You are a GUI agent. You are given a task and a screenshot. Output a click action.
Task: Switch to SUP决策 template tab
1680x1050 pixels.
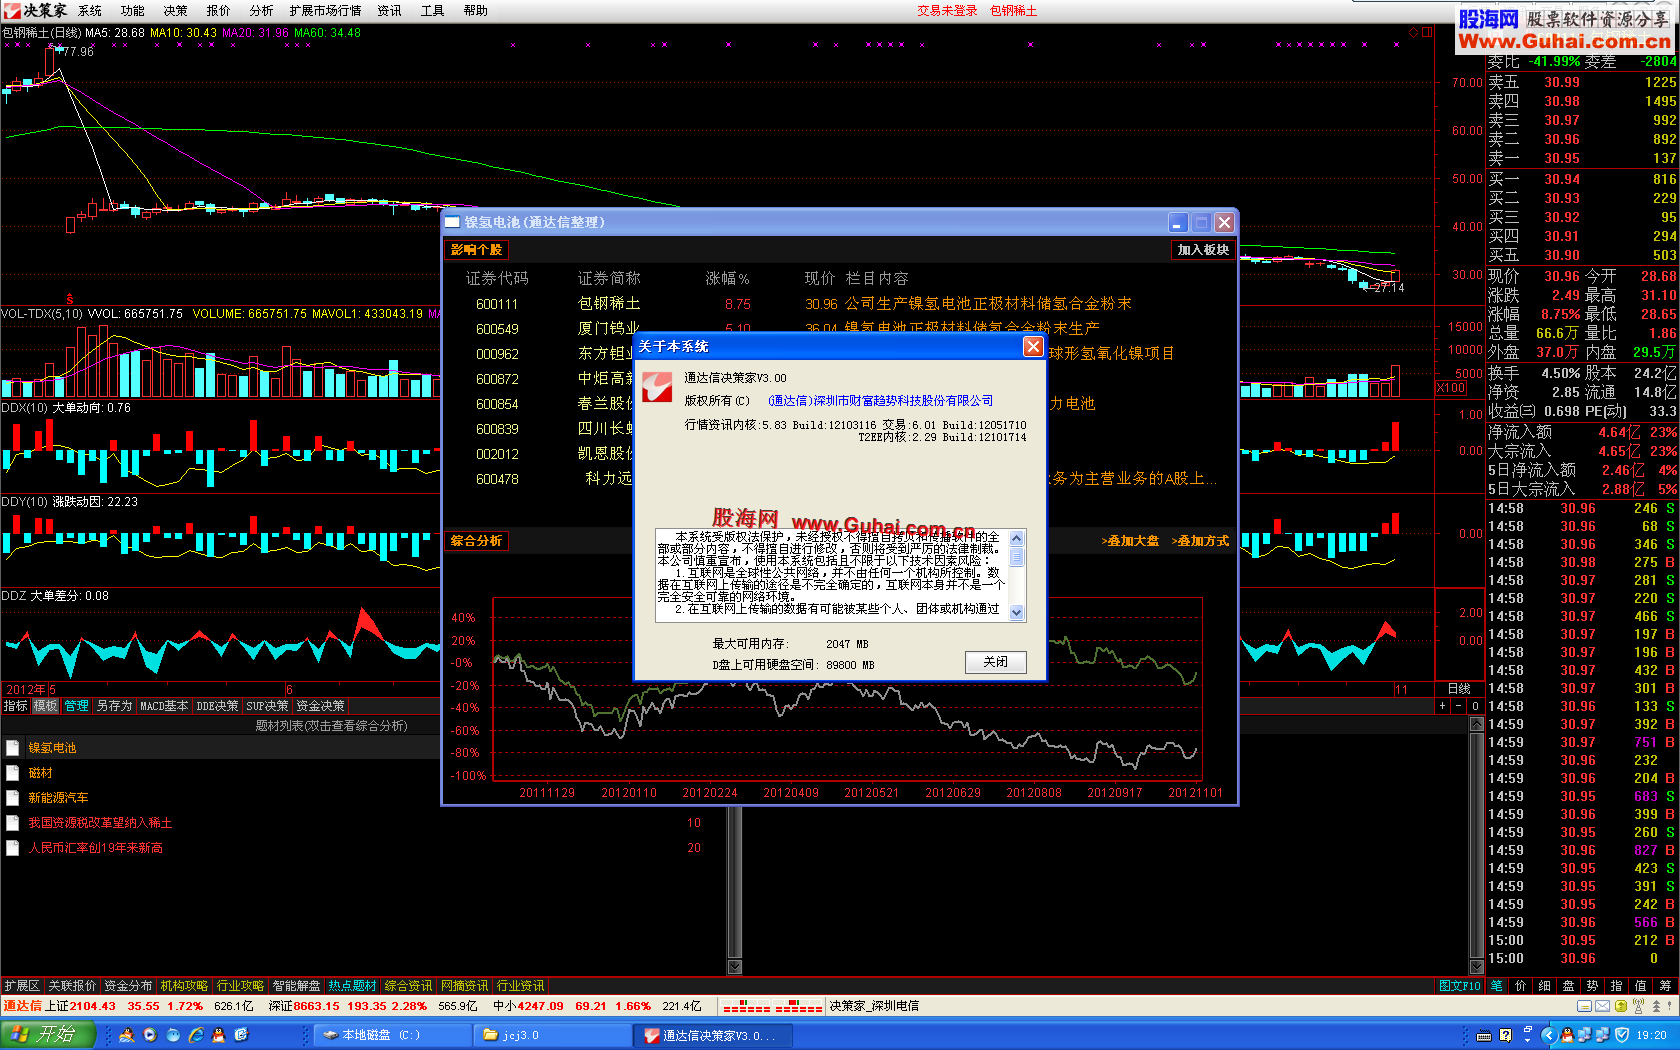pos(267,706)
